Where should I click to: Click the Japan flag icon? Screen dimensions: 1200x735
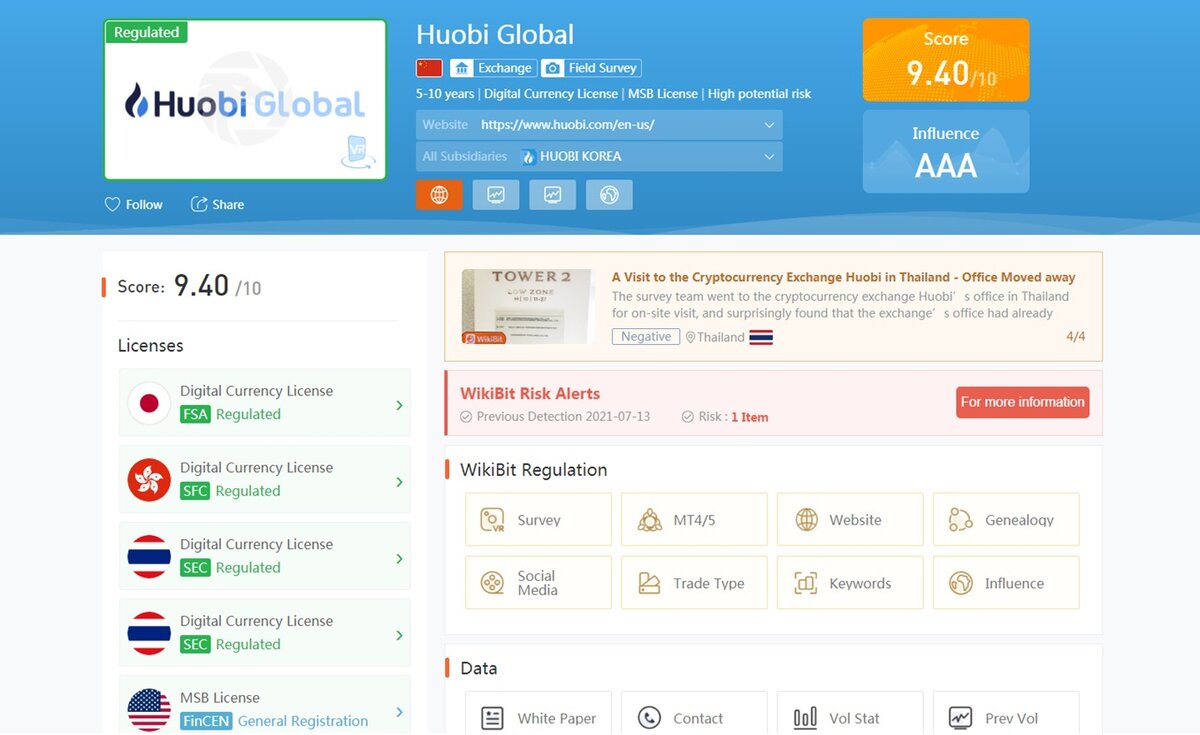(149, 403)
